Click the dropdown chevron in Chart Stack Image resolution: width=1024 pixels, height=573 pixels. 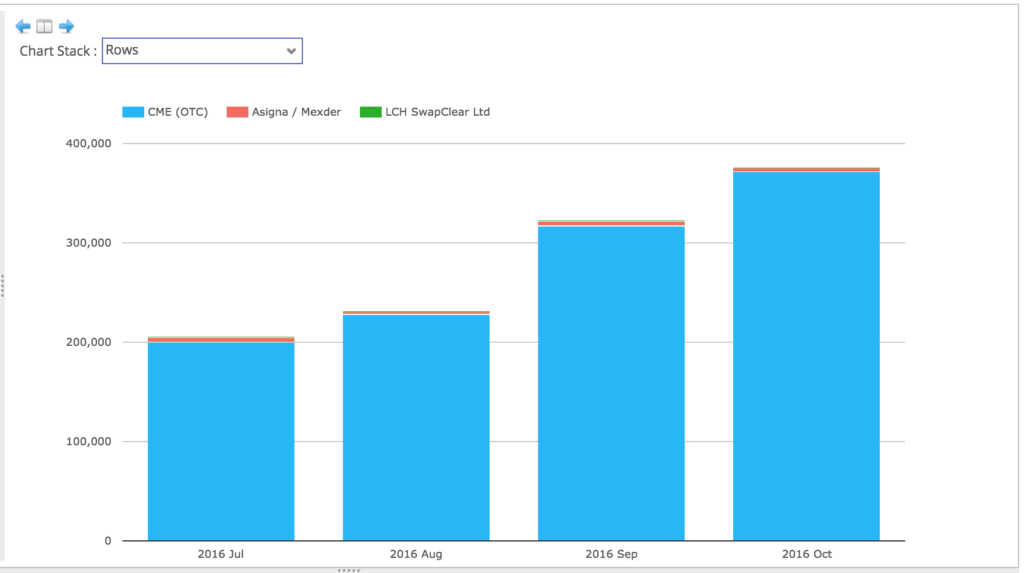click(x=291, y=51)
